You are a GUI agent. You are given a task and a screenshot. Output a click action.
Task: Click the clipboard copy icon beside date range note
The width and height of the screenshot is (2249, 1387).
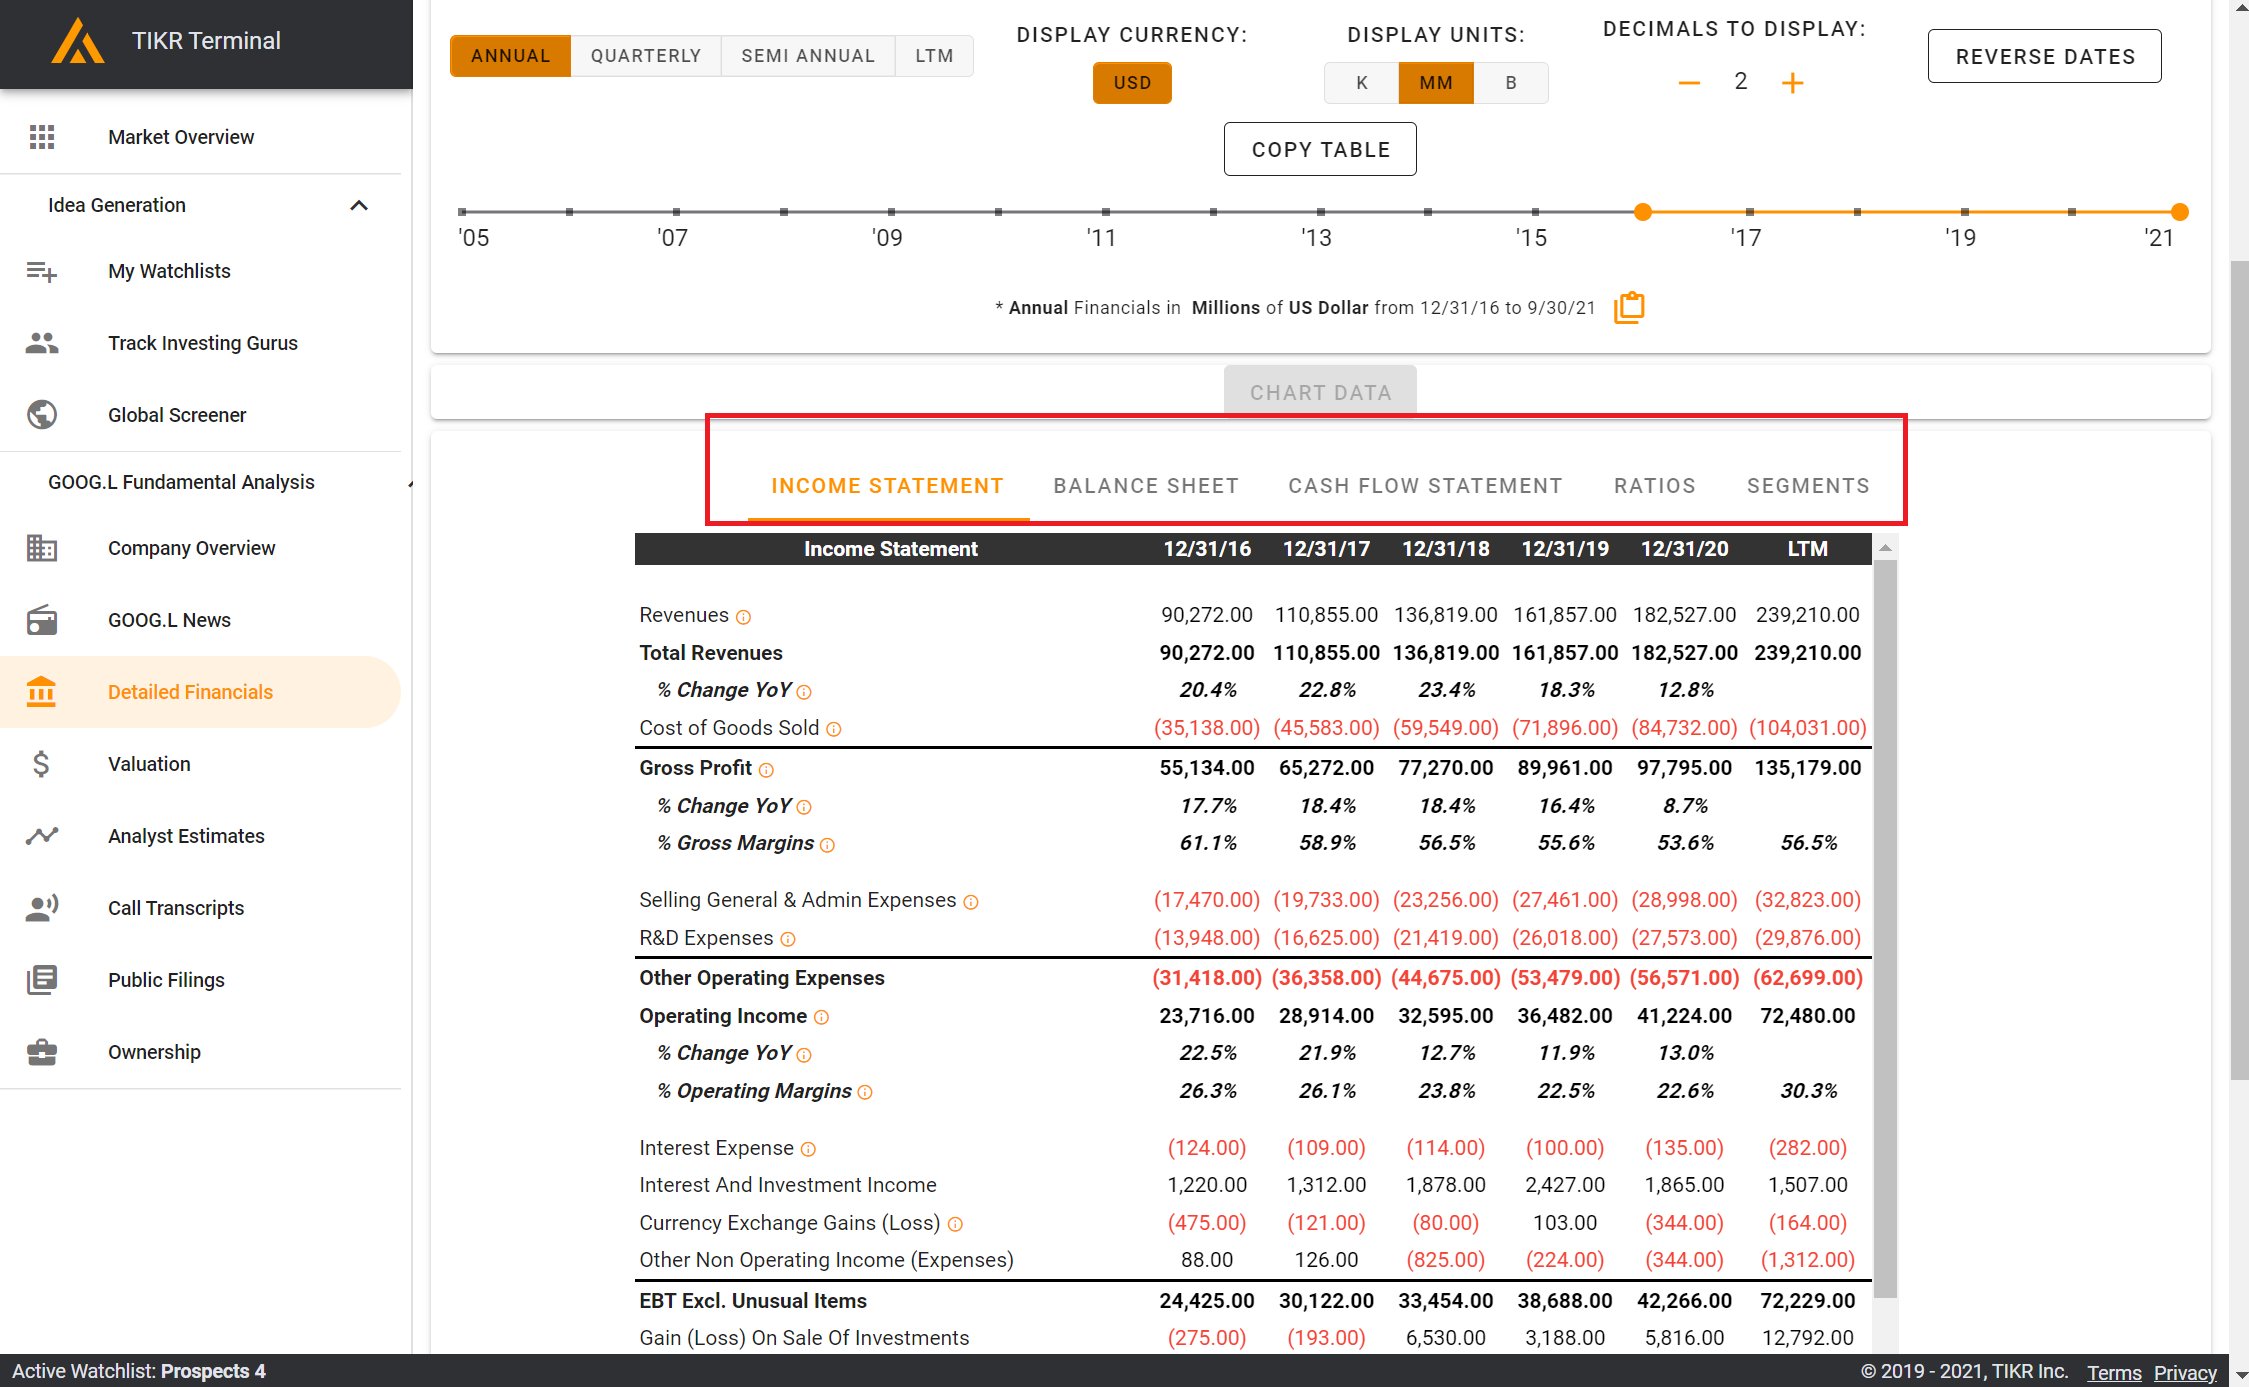point(1629,307)
